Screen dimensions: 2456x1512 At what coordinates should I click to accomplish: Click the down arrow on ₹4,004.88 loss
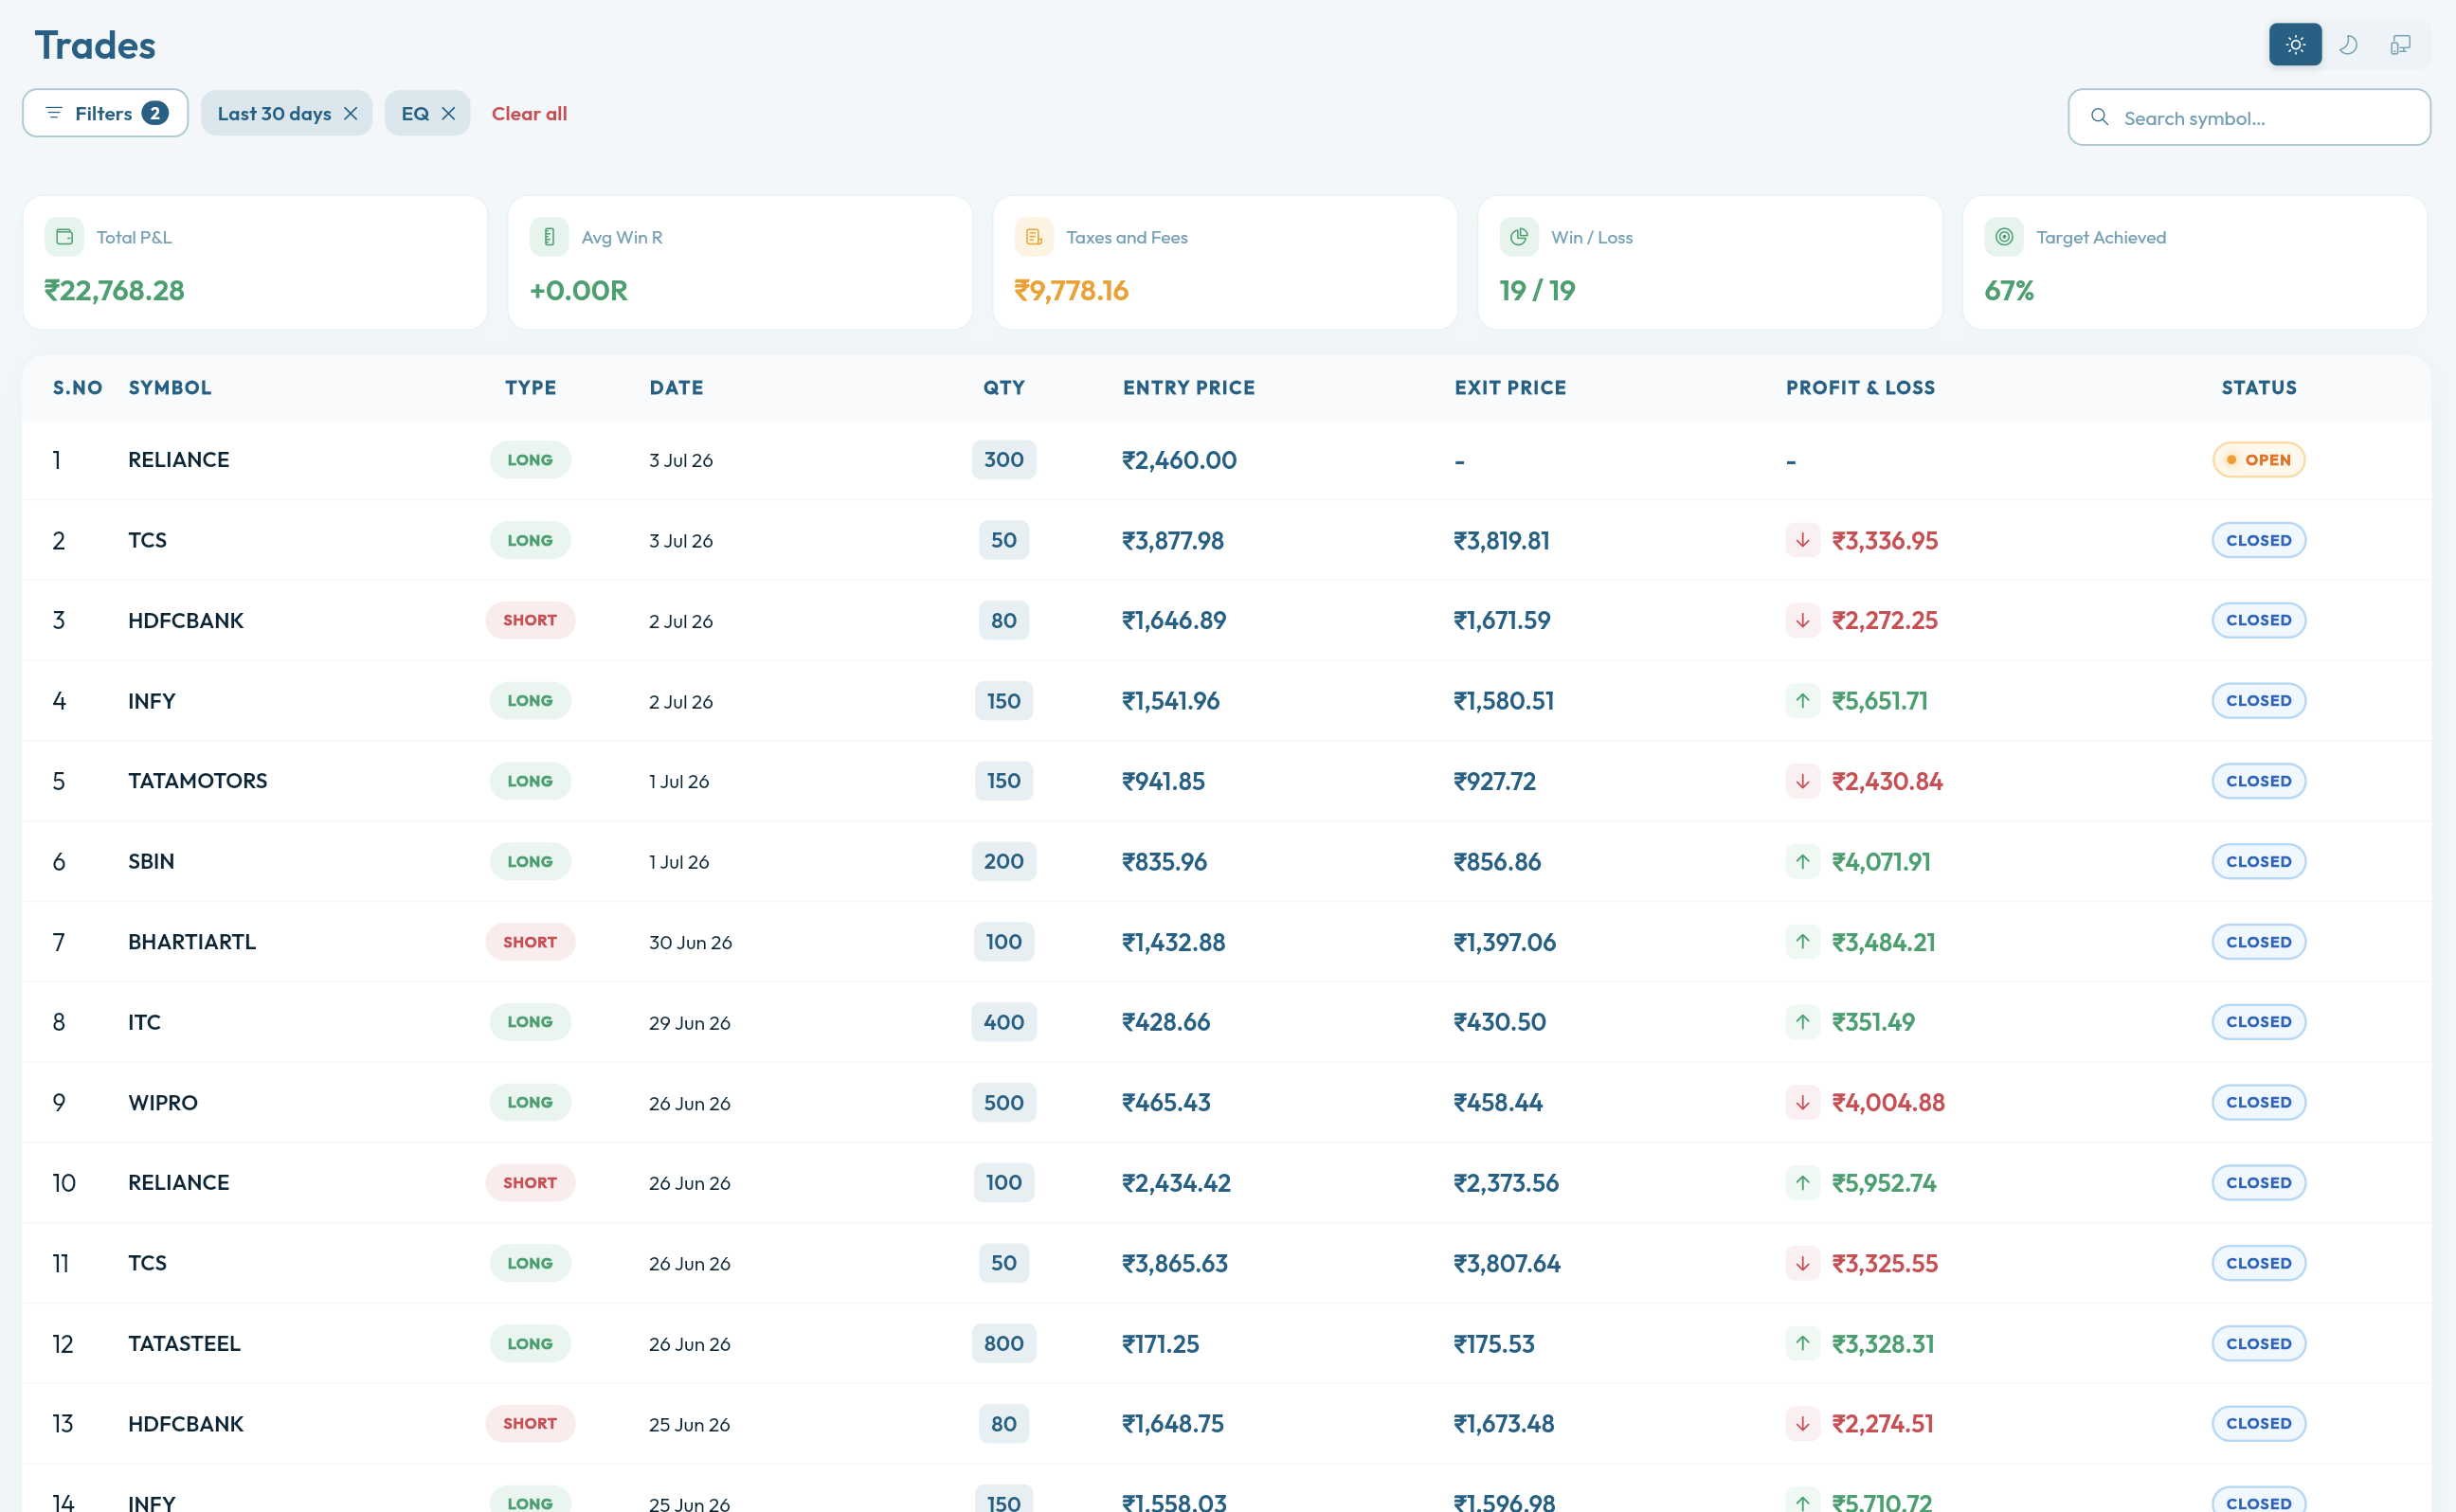[x=1802, y=1102]
